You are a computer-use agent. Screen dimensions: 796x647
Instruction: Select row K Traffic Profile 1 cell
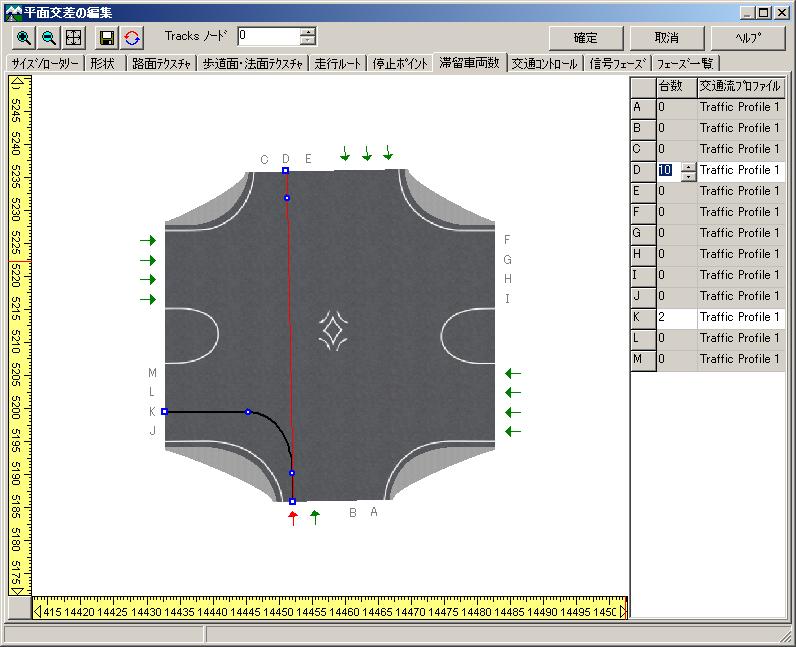pyautogui.click(x=740, y=317)
